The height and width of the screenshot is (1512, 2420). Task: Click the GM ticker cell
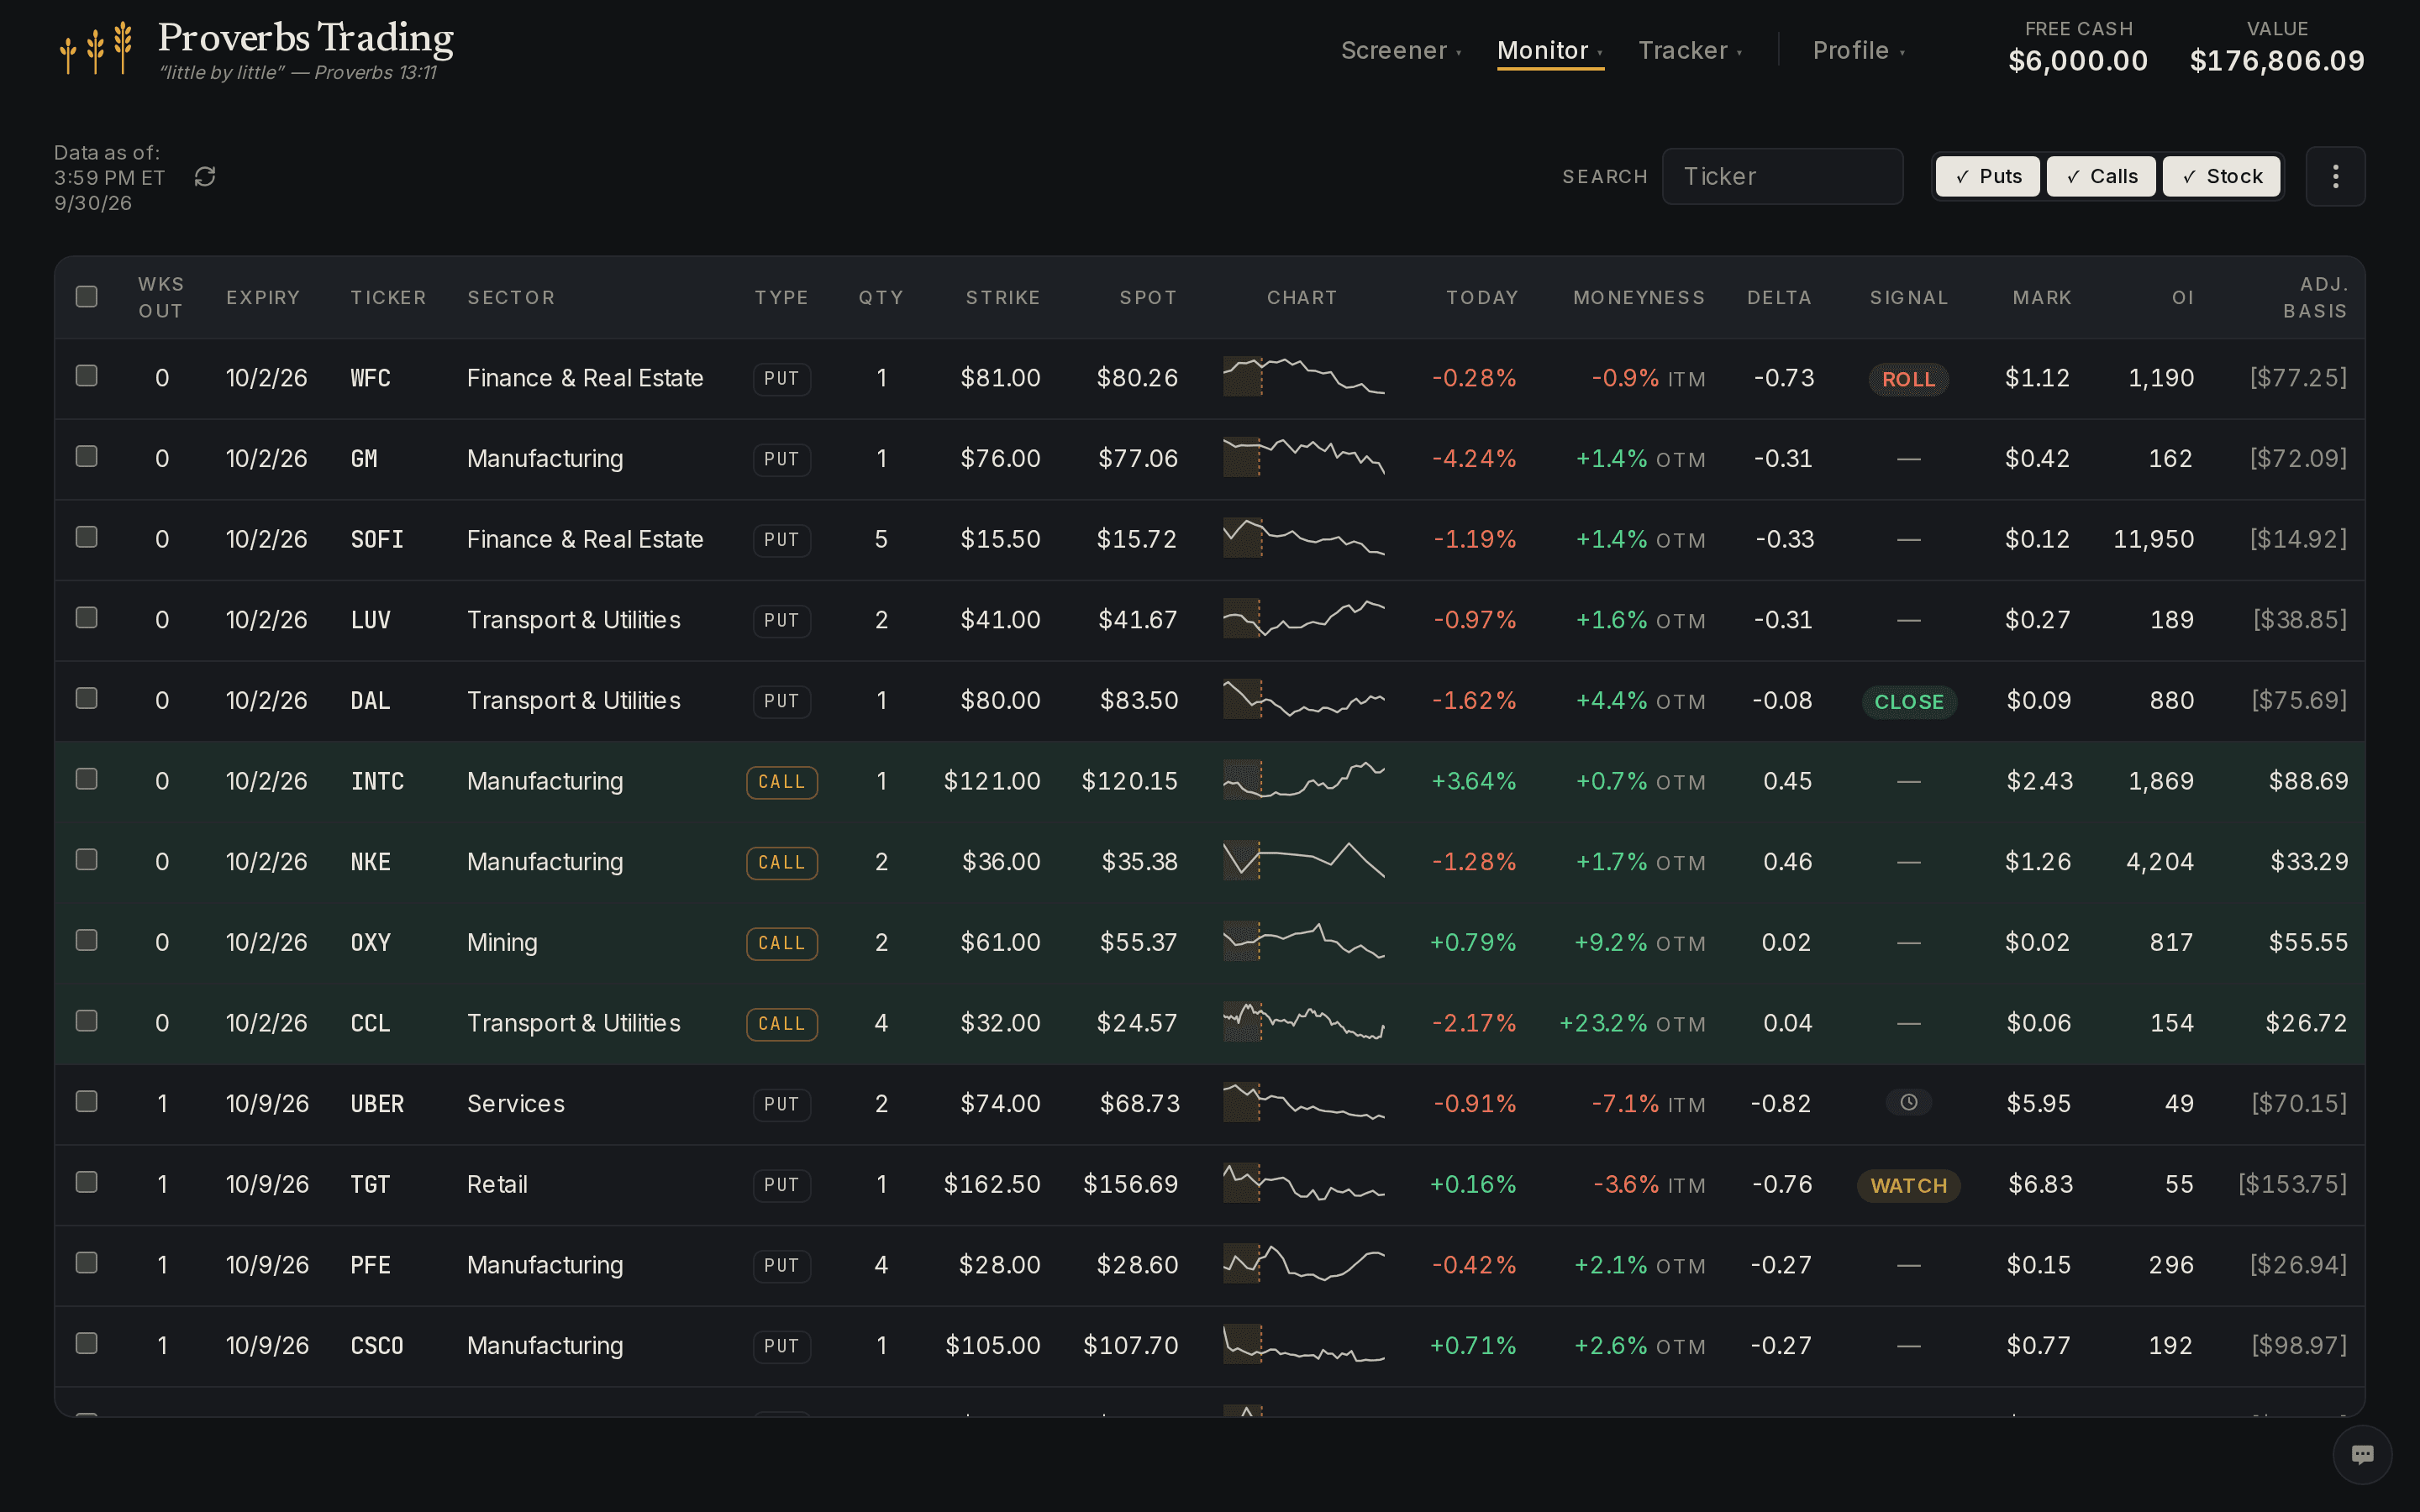[364, 458]
